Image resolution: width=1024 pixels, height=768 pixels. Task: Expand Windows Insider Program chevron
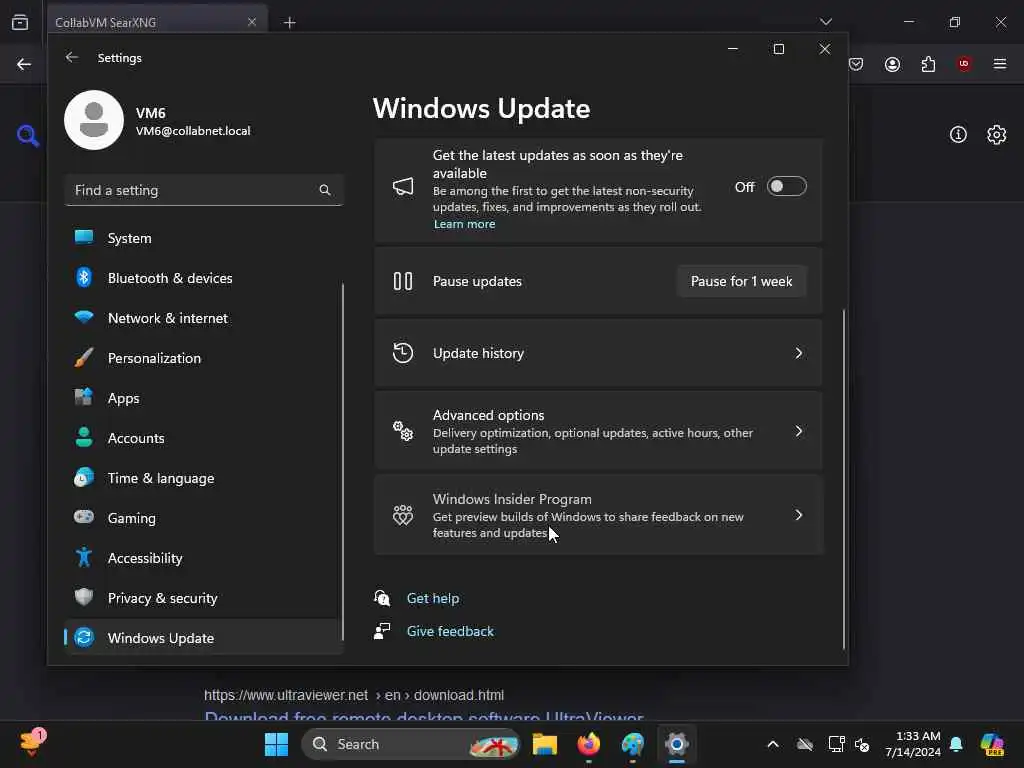click(799, 515)
